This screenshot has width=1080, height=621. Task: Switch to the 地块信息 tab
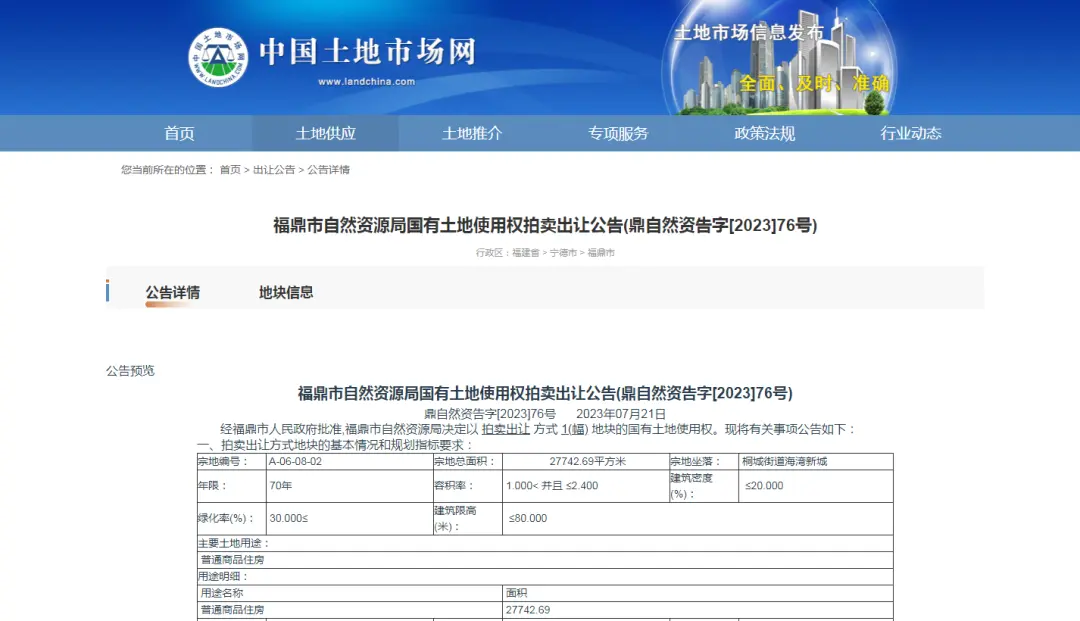(286, 293)
